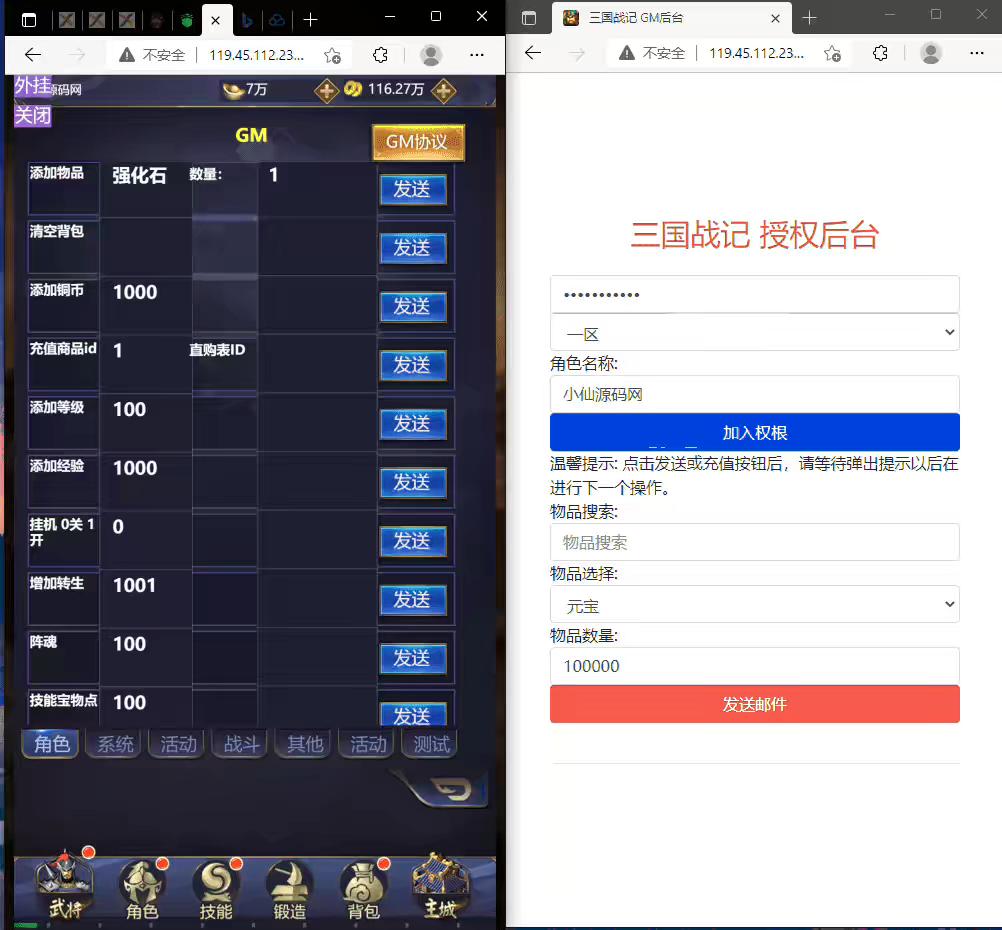1002x930 pixels.
Task: Switch to the 测试 GM tab
Action: coord(431,744)
